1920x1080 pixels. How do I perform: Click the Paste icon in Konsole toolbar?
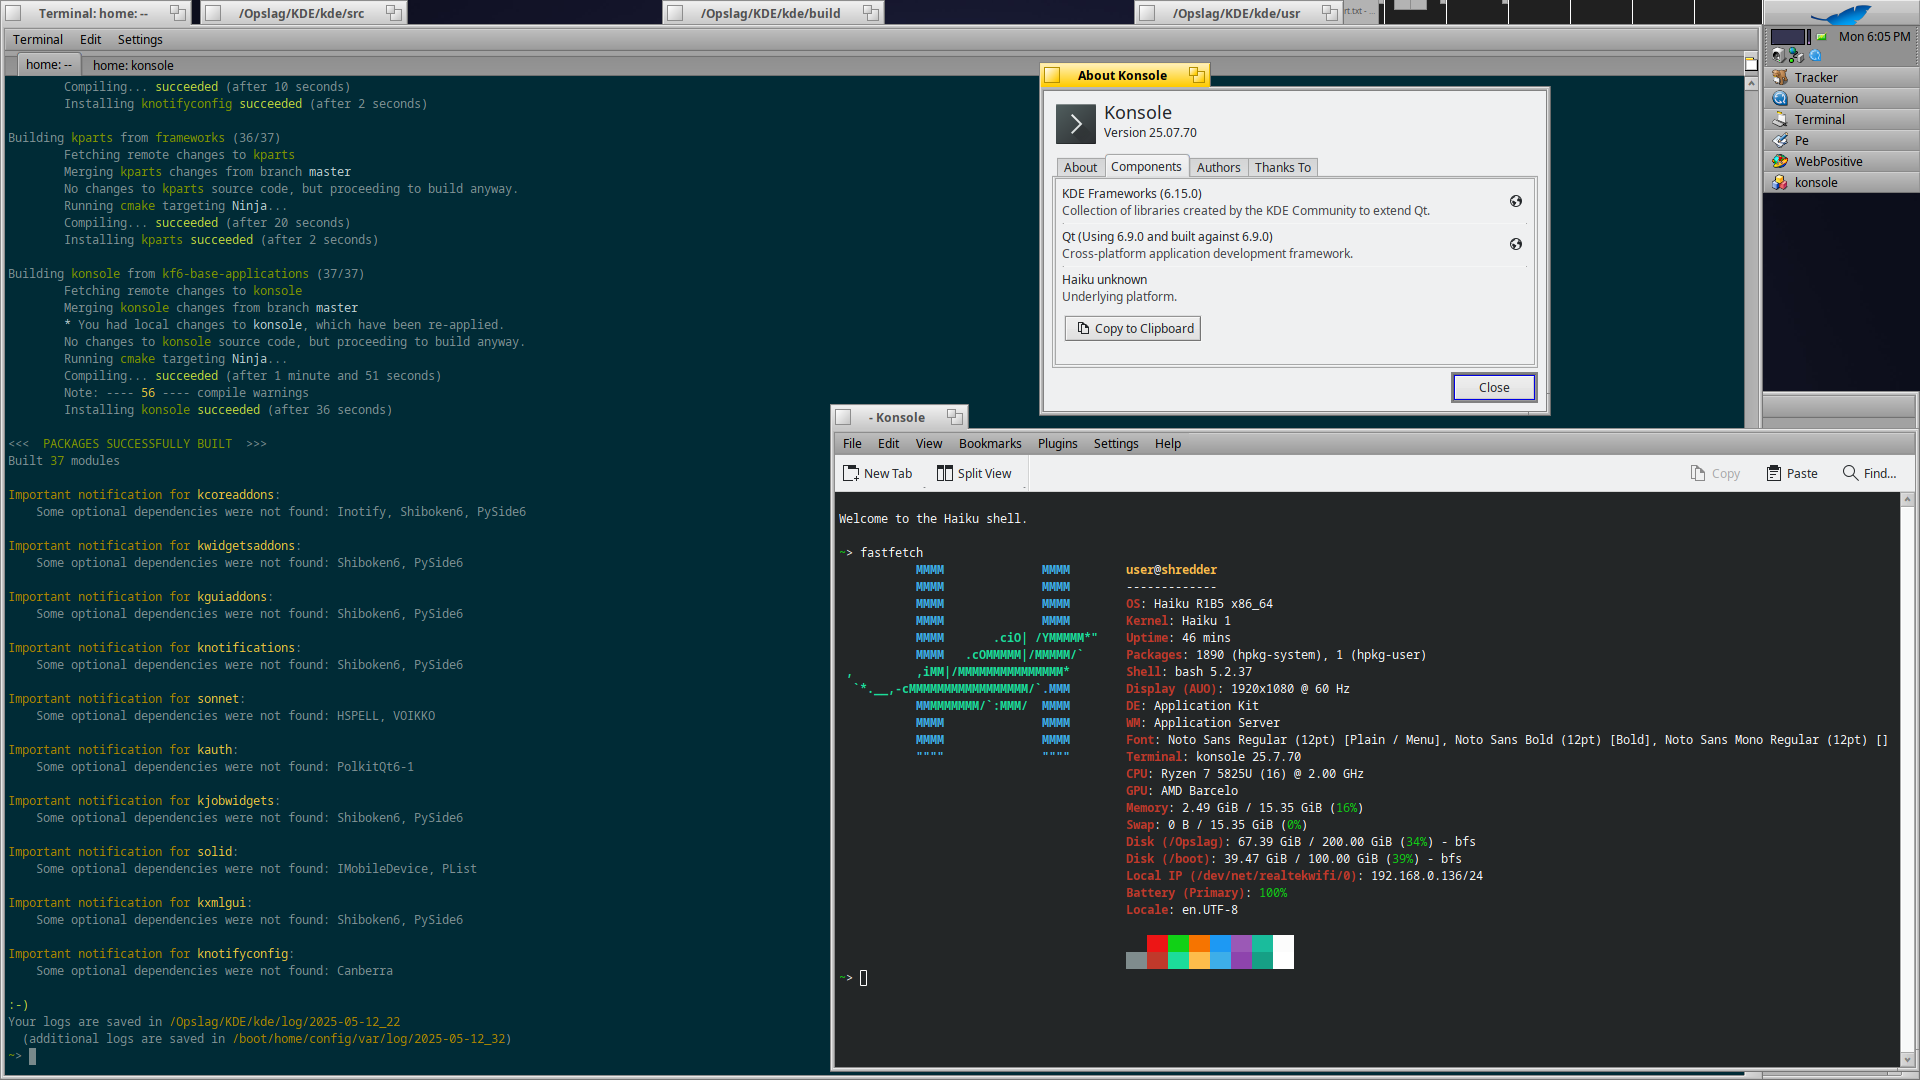[1773, 473]
